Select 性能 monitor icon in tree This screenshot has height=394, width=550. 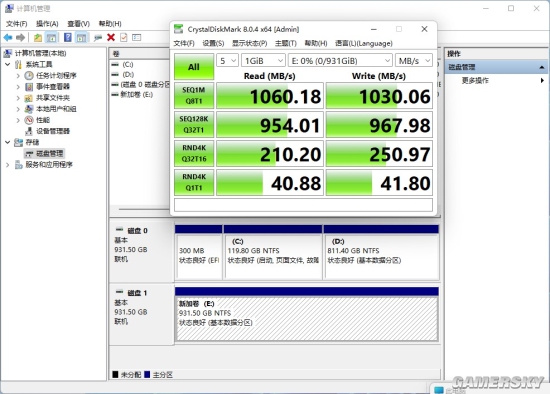tap(29, 120)
